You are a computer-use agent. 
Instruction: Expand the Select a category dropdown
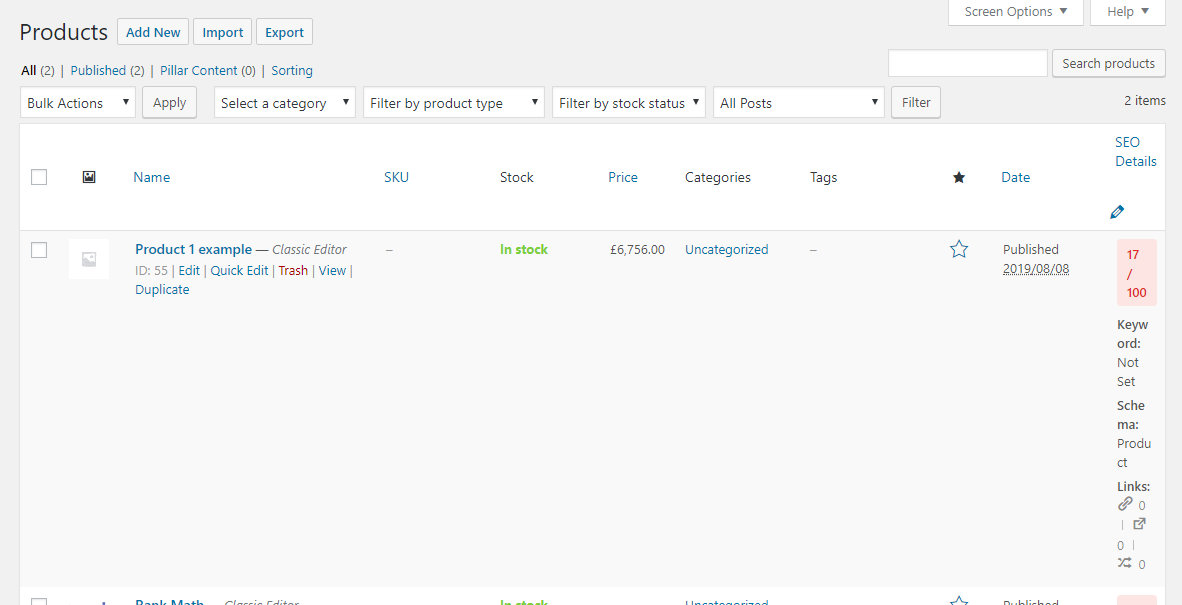point(285,103)
